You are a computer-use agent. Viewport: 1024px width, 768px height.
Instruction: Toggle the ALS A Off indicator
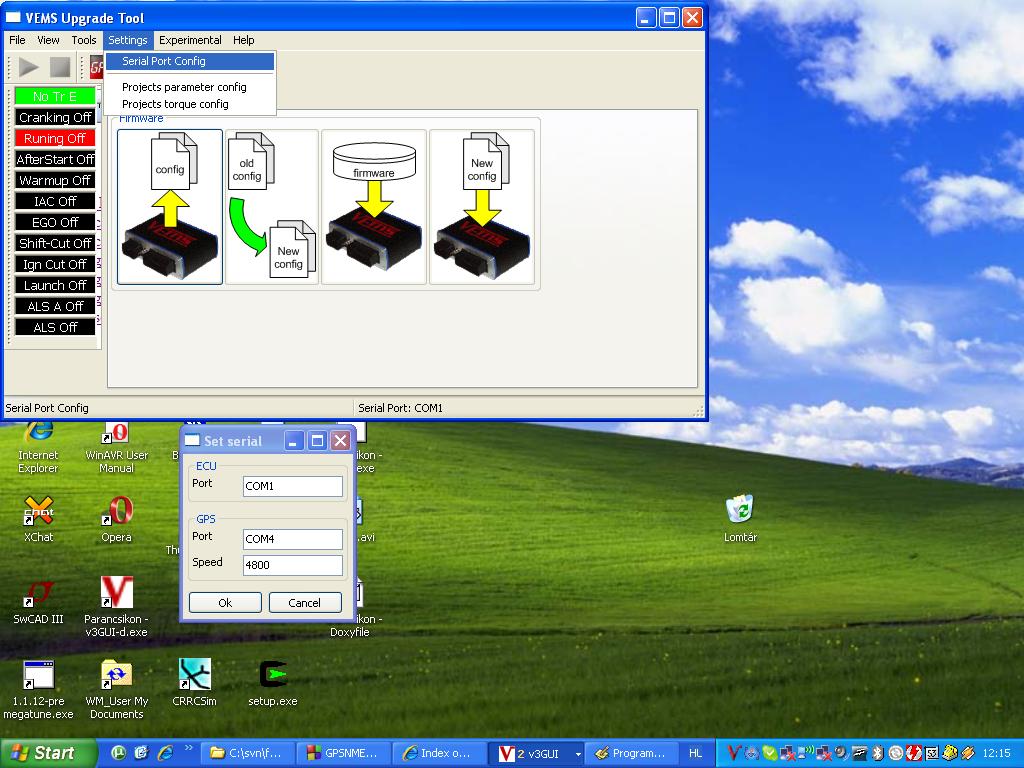(x=55, y=306)
